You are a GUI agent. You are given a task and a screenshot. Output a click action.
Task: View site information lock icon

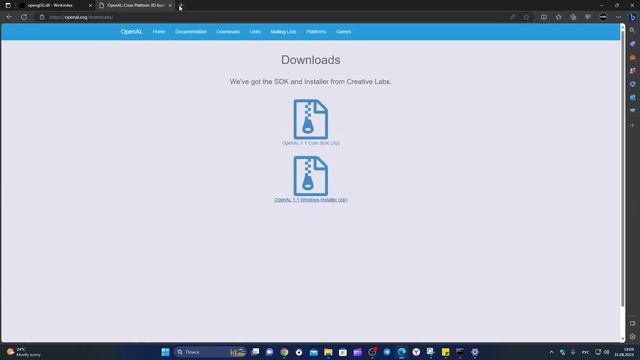click(x=42, y=17)
